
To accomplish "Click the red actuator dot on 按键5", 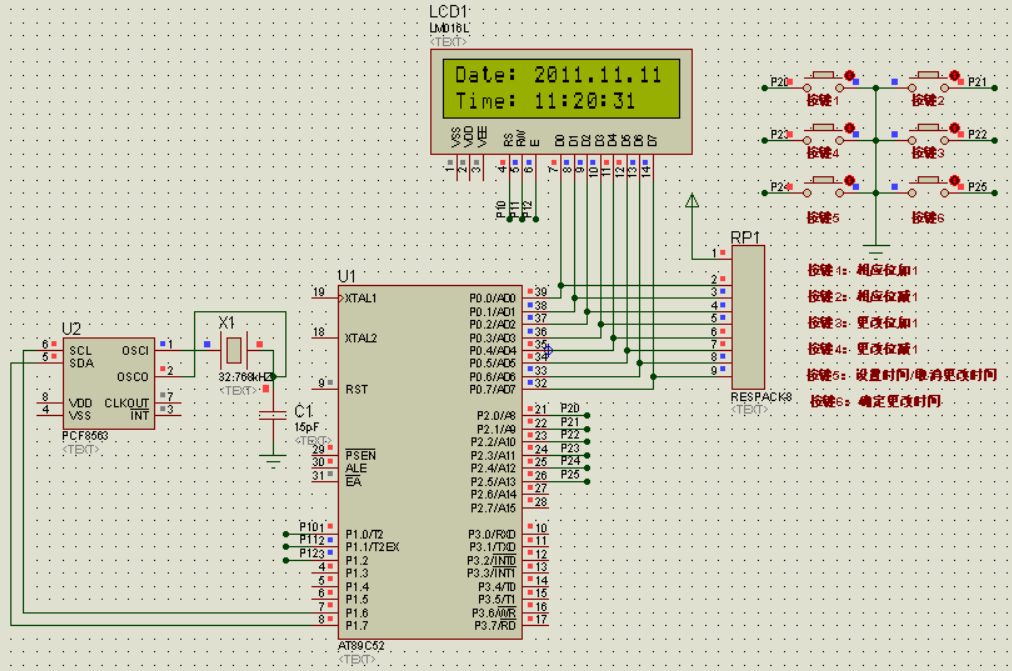I will [849, 182].
